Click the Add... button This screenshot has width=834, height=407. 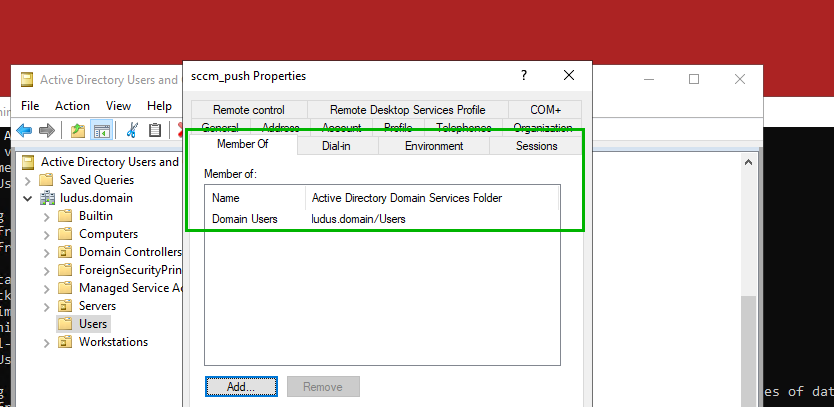[x=242, y=387]
